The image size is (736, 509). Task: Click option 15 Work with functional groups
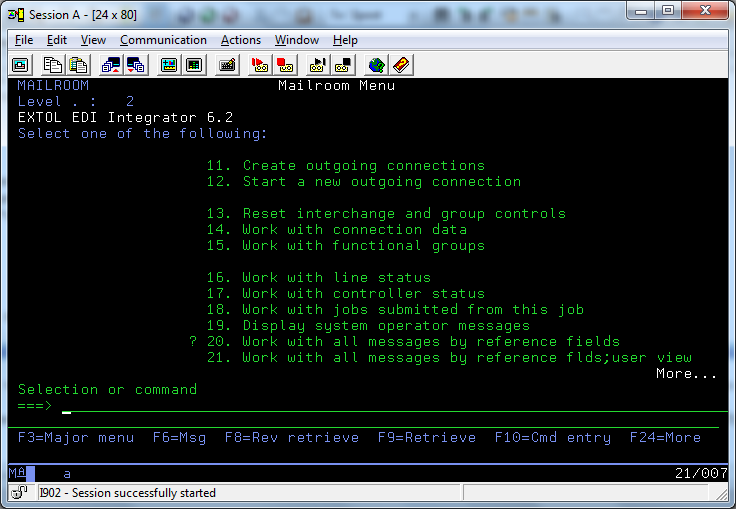[x=346, y=246]
